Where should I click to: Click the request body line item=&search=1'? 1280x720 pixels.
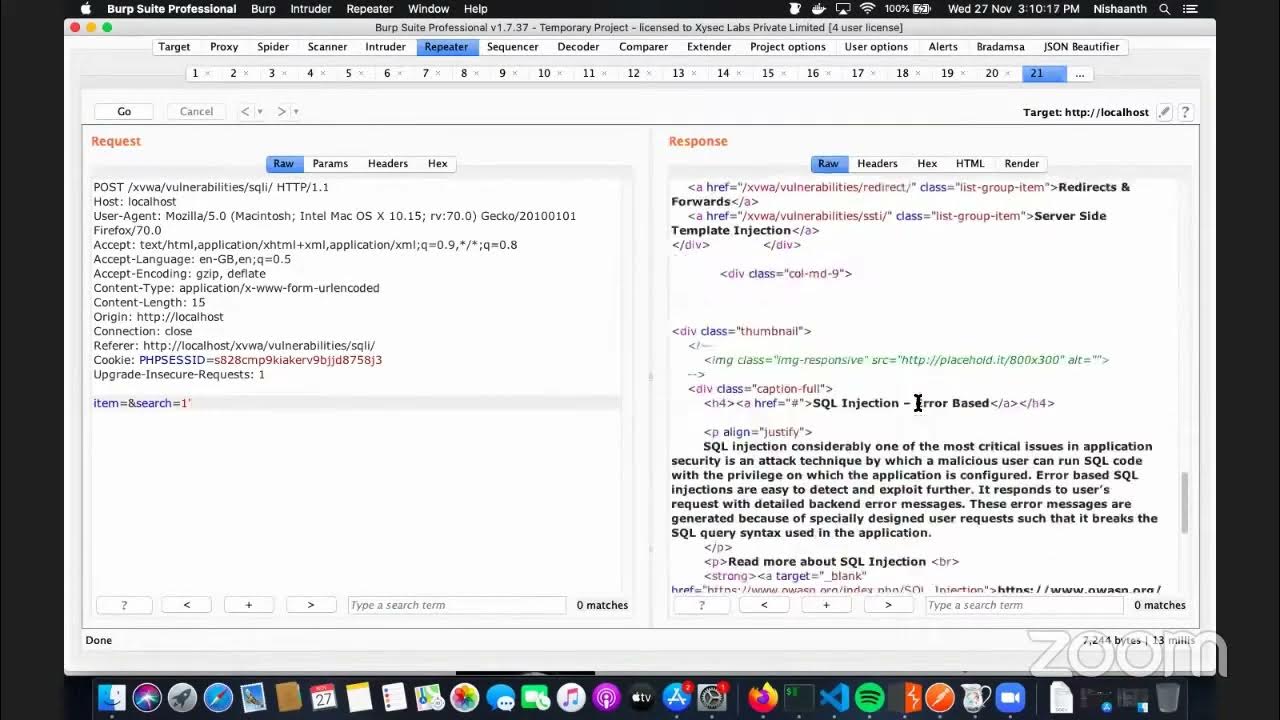[x=142, y=403]
